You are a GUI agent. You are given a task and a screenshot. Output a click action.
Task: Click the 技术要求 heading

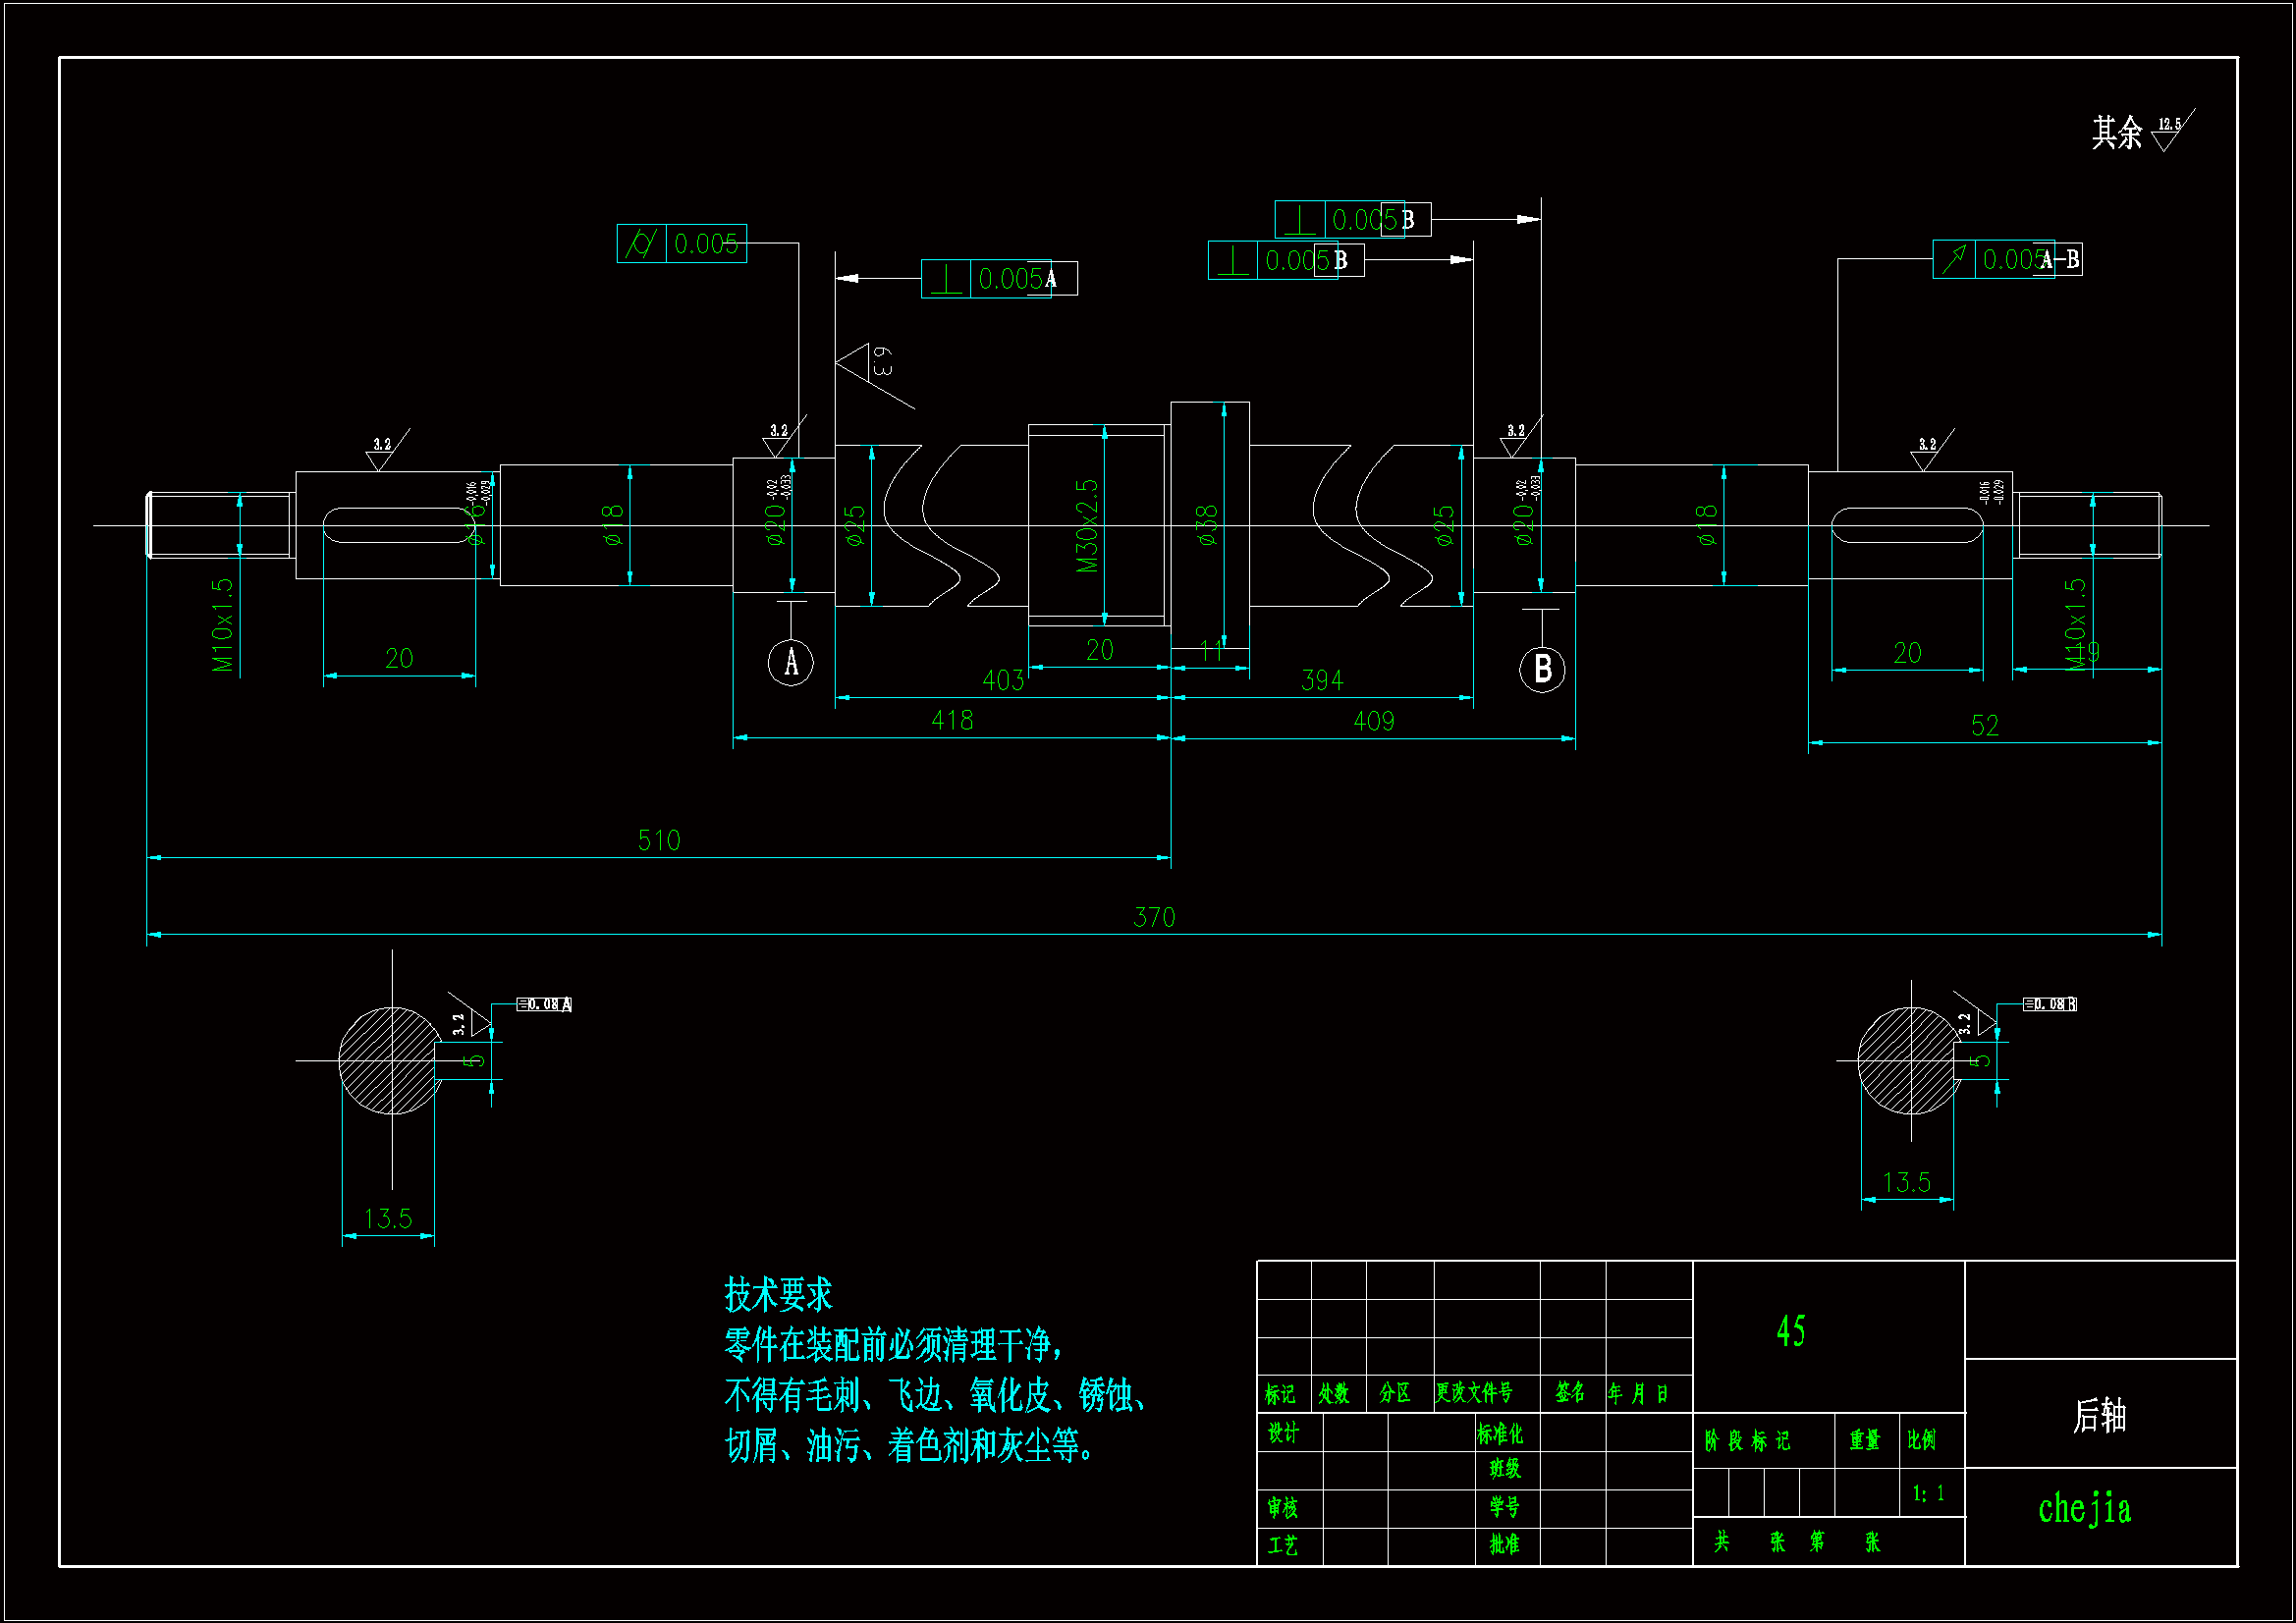[x=778, y=1295]
